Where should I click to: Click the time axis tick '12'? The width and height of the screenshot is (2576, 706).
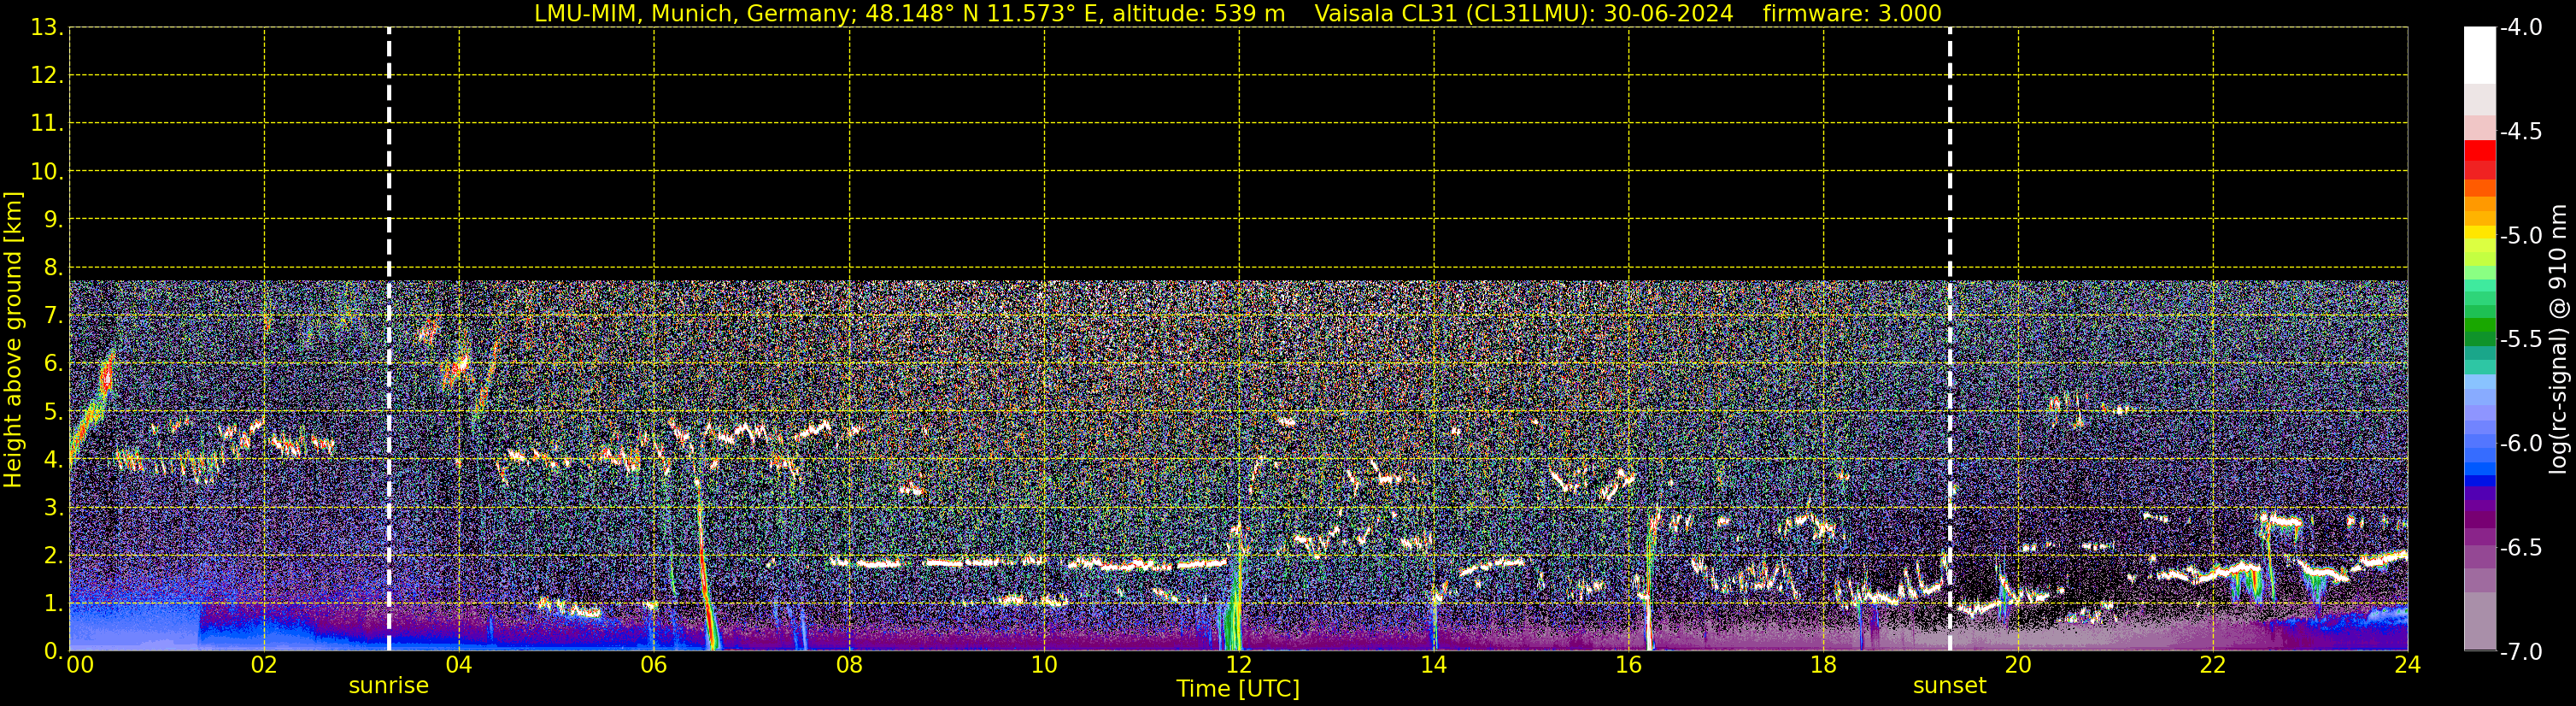click(x=1239, y=665)
